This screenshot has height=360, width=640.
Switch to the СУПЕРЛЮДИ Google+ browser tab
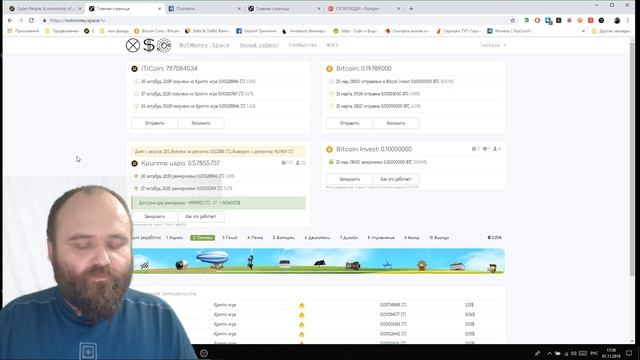click(363, 9)
